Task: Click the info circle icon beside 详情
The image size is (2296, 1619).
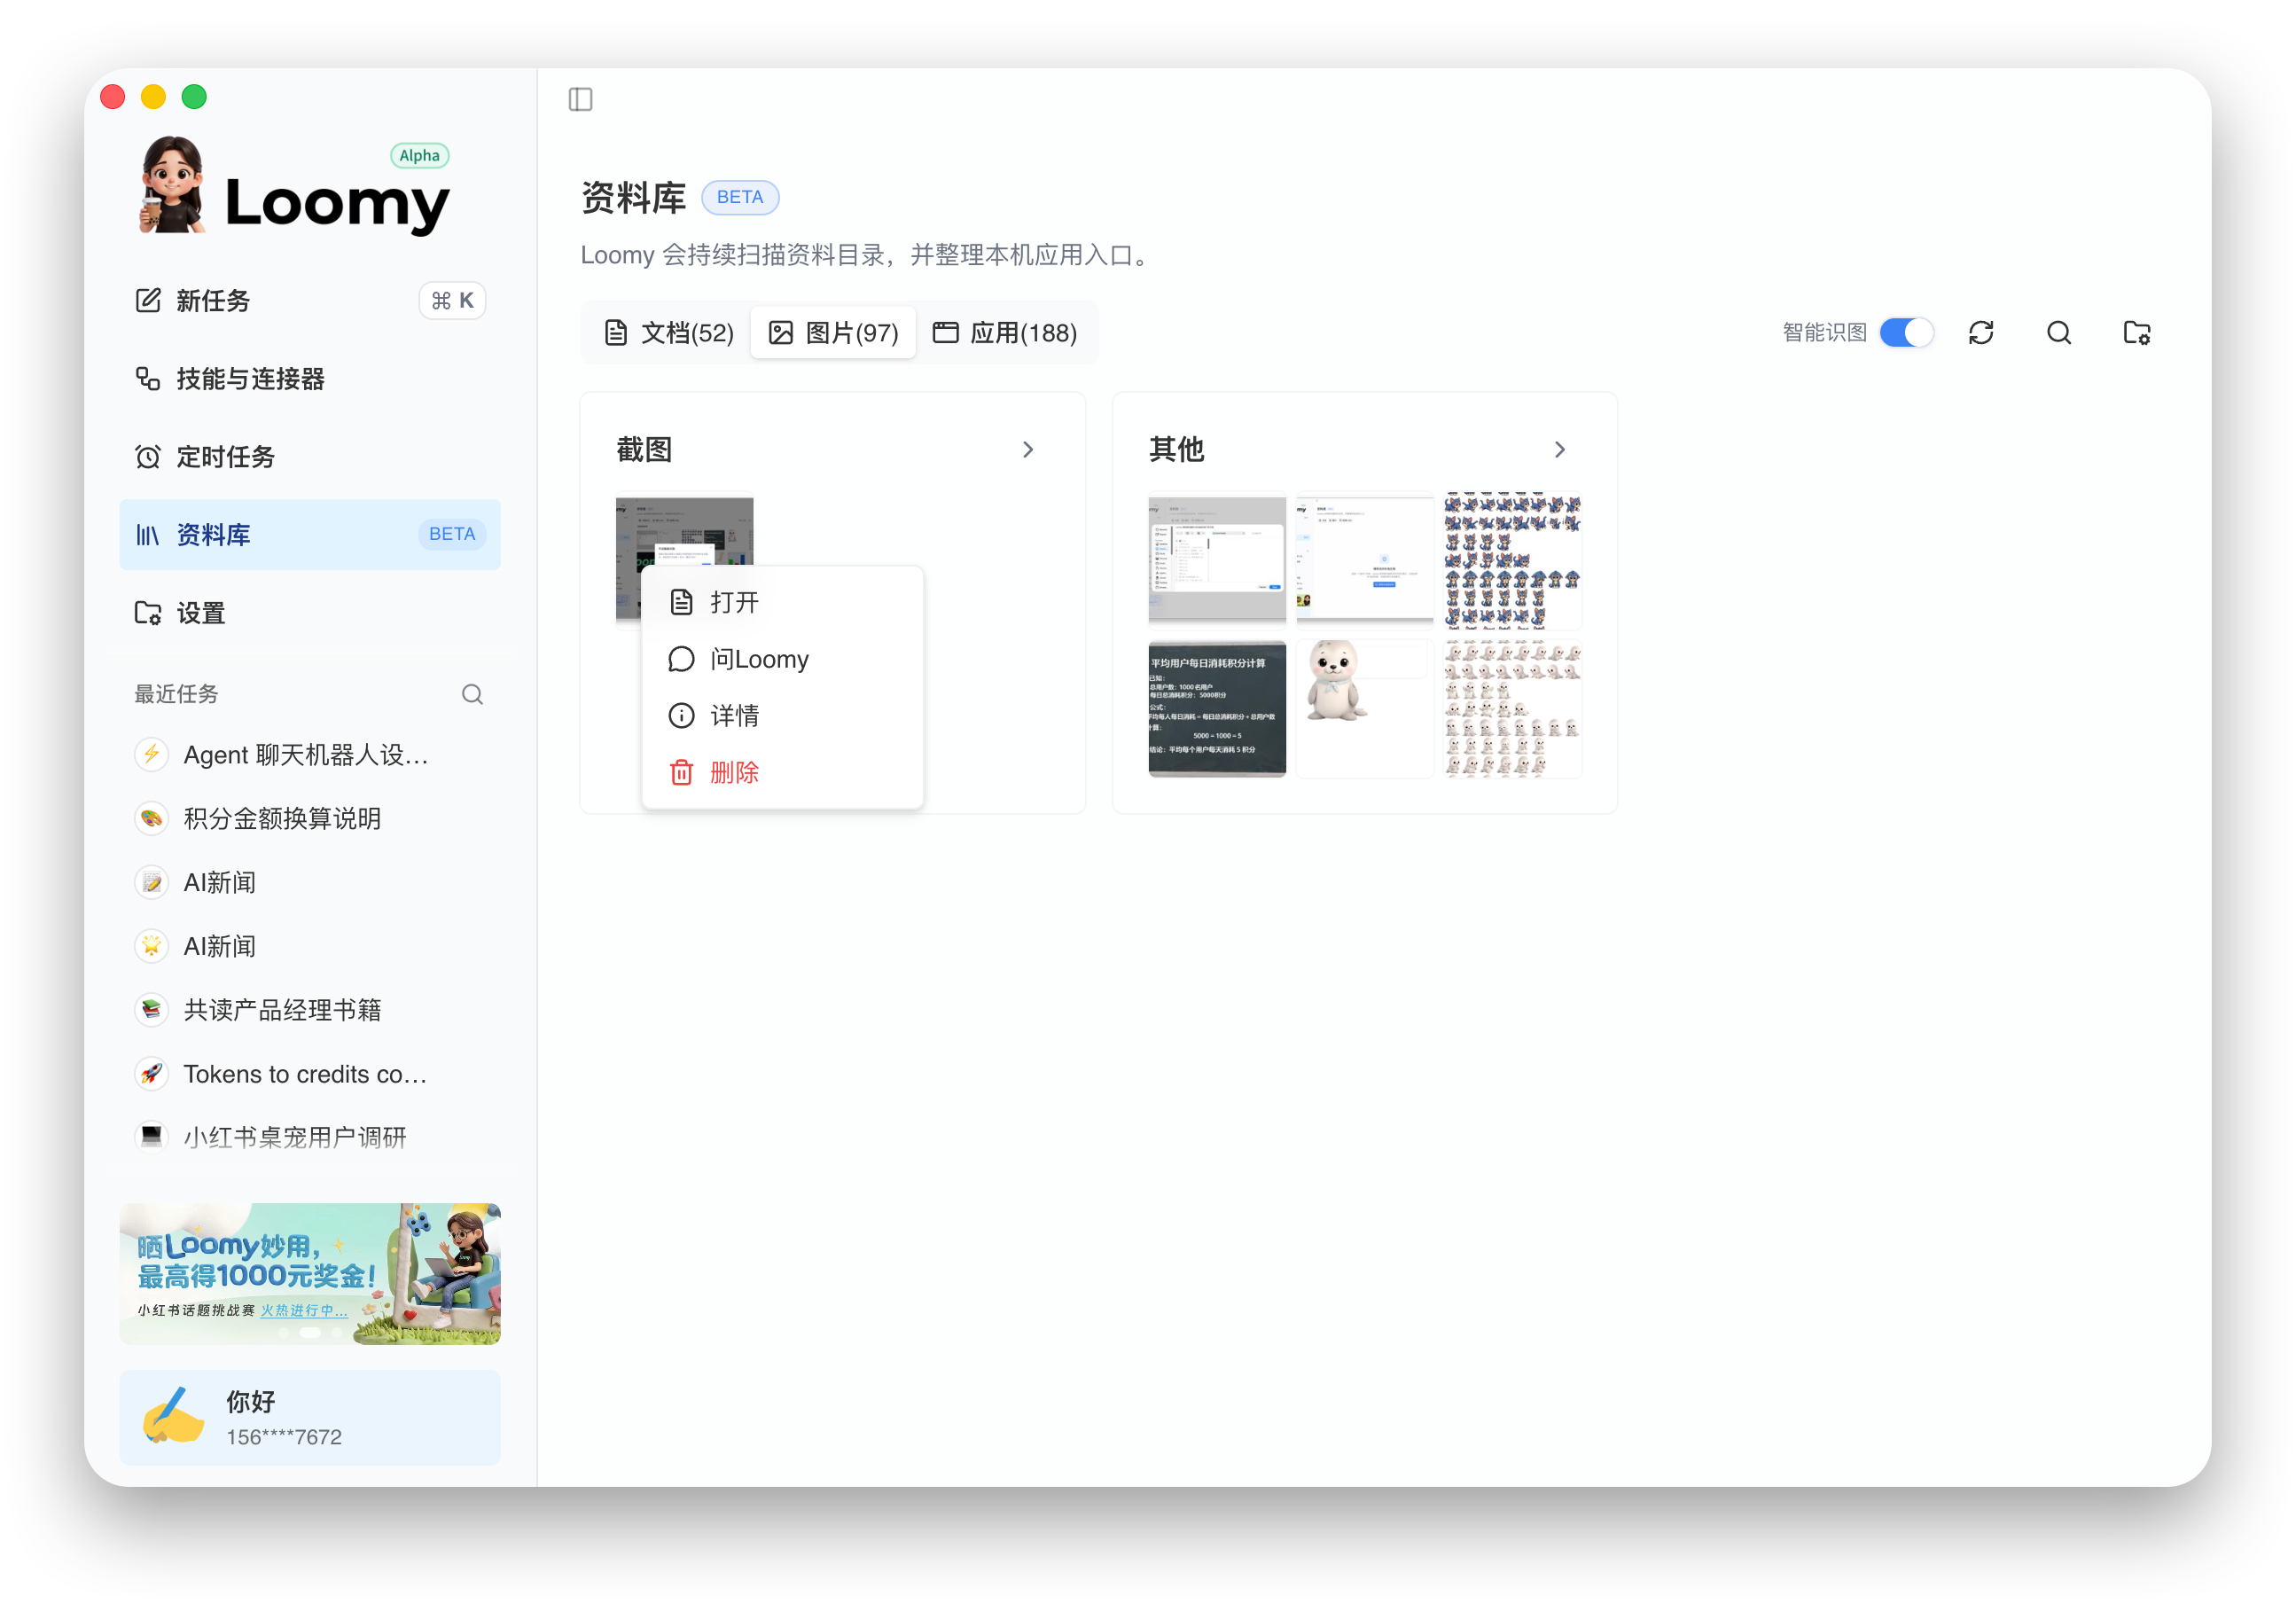Action: pyautogui.click(x=681, y=715)
